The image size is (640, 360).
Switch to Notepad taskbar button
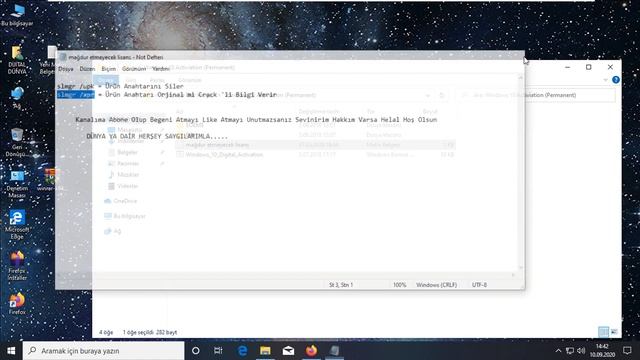point(334,351)
